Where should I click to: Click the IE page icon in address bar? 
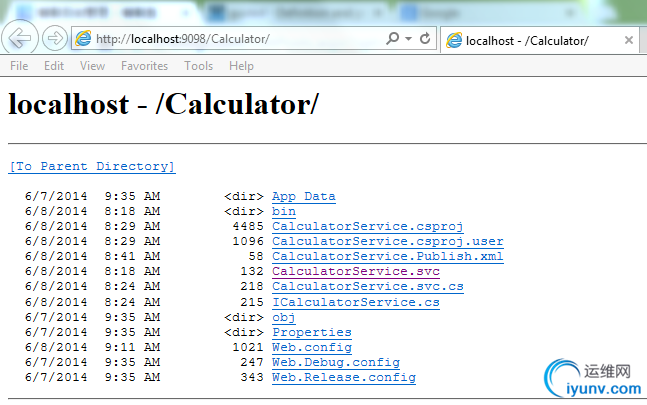(83, 38)
